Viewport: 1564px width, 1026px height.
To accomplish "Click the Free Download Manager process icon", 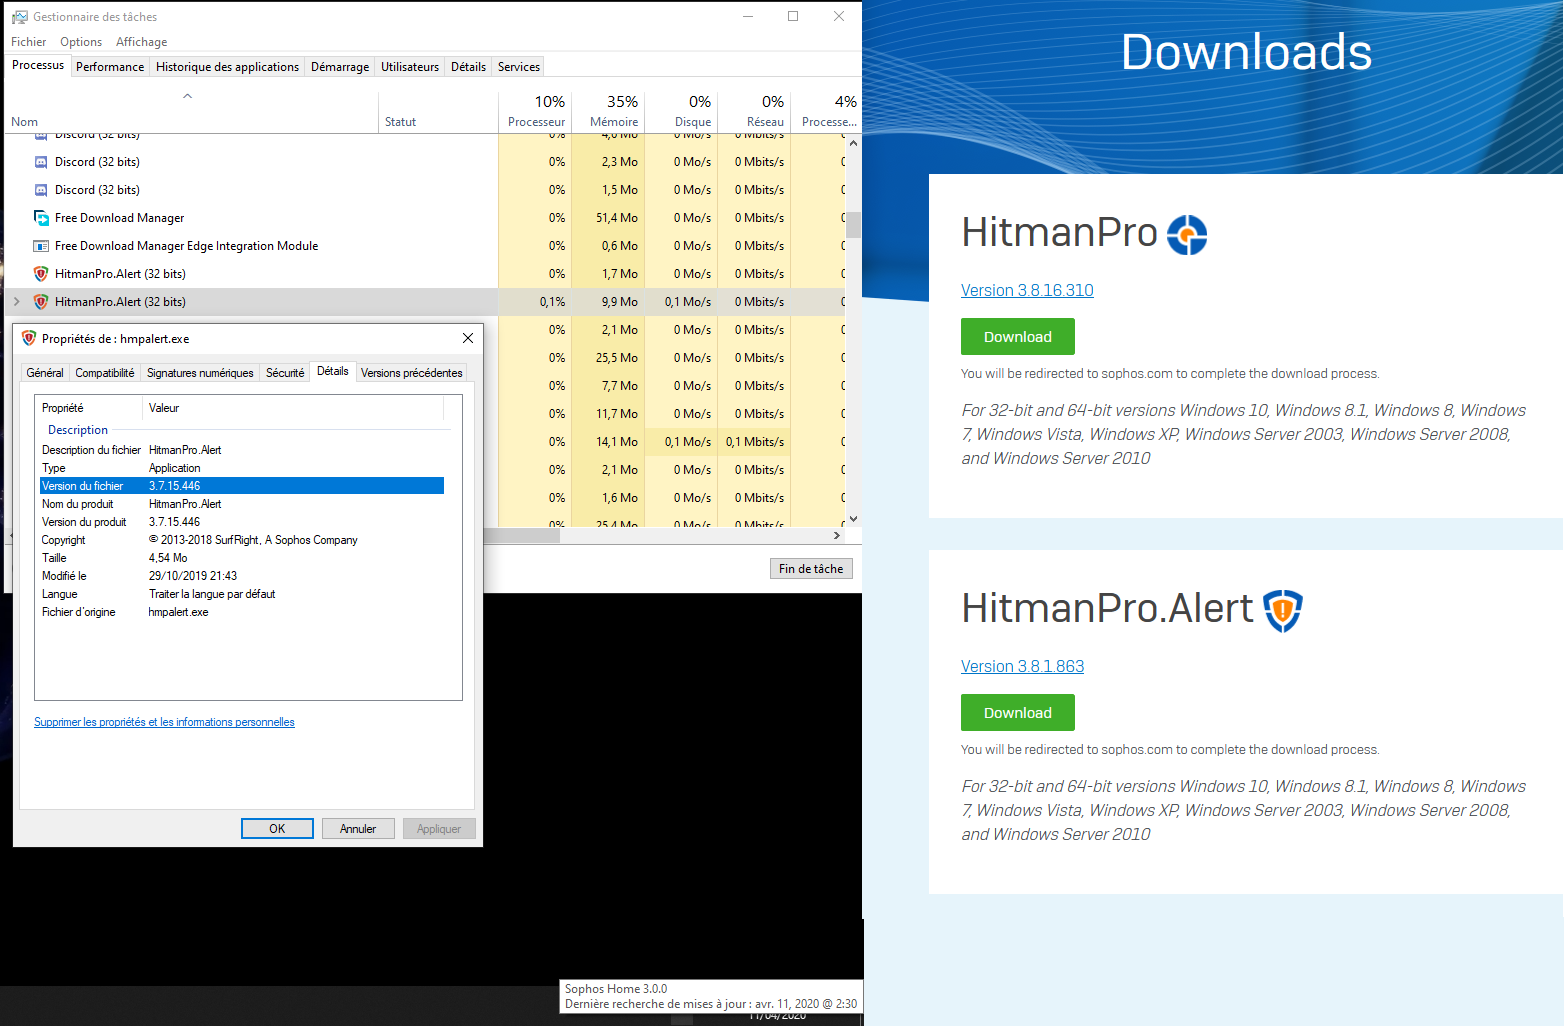I will [x=41, y=218].
